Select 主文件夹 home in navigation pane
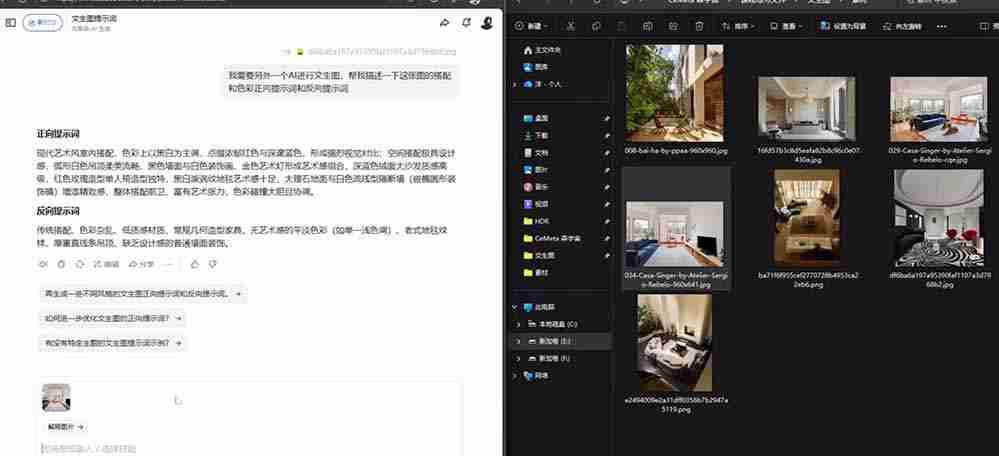The height and width of the screenshot is (456, 999). pyautogui.click(x=542, y=50)
